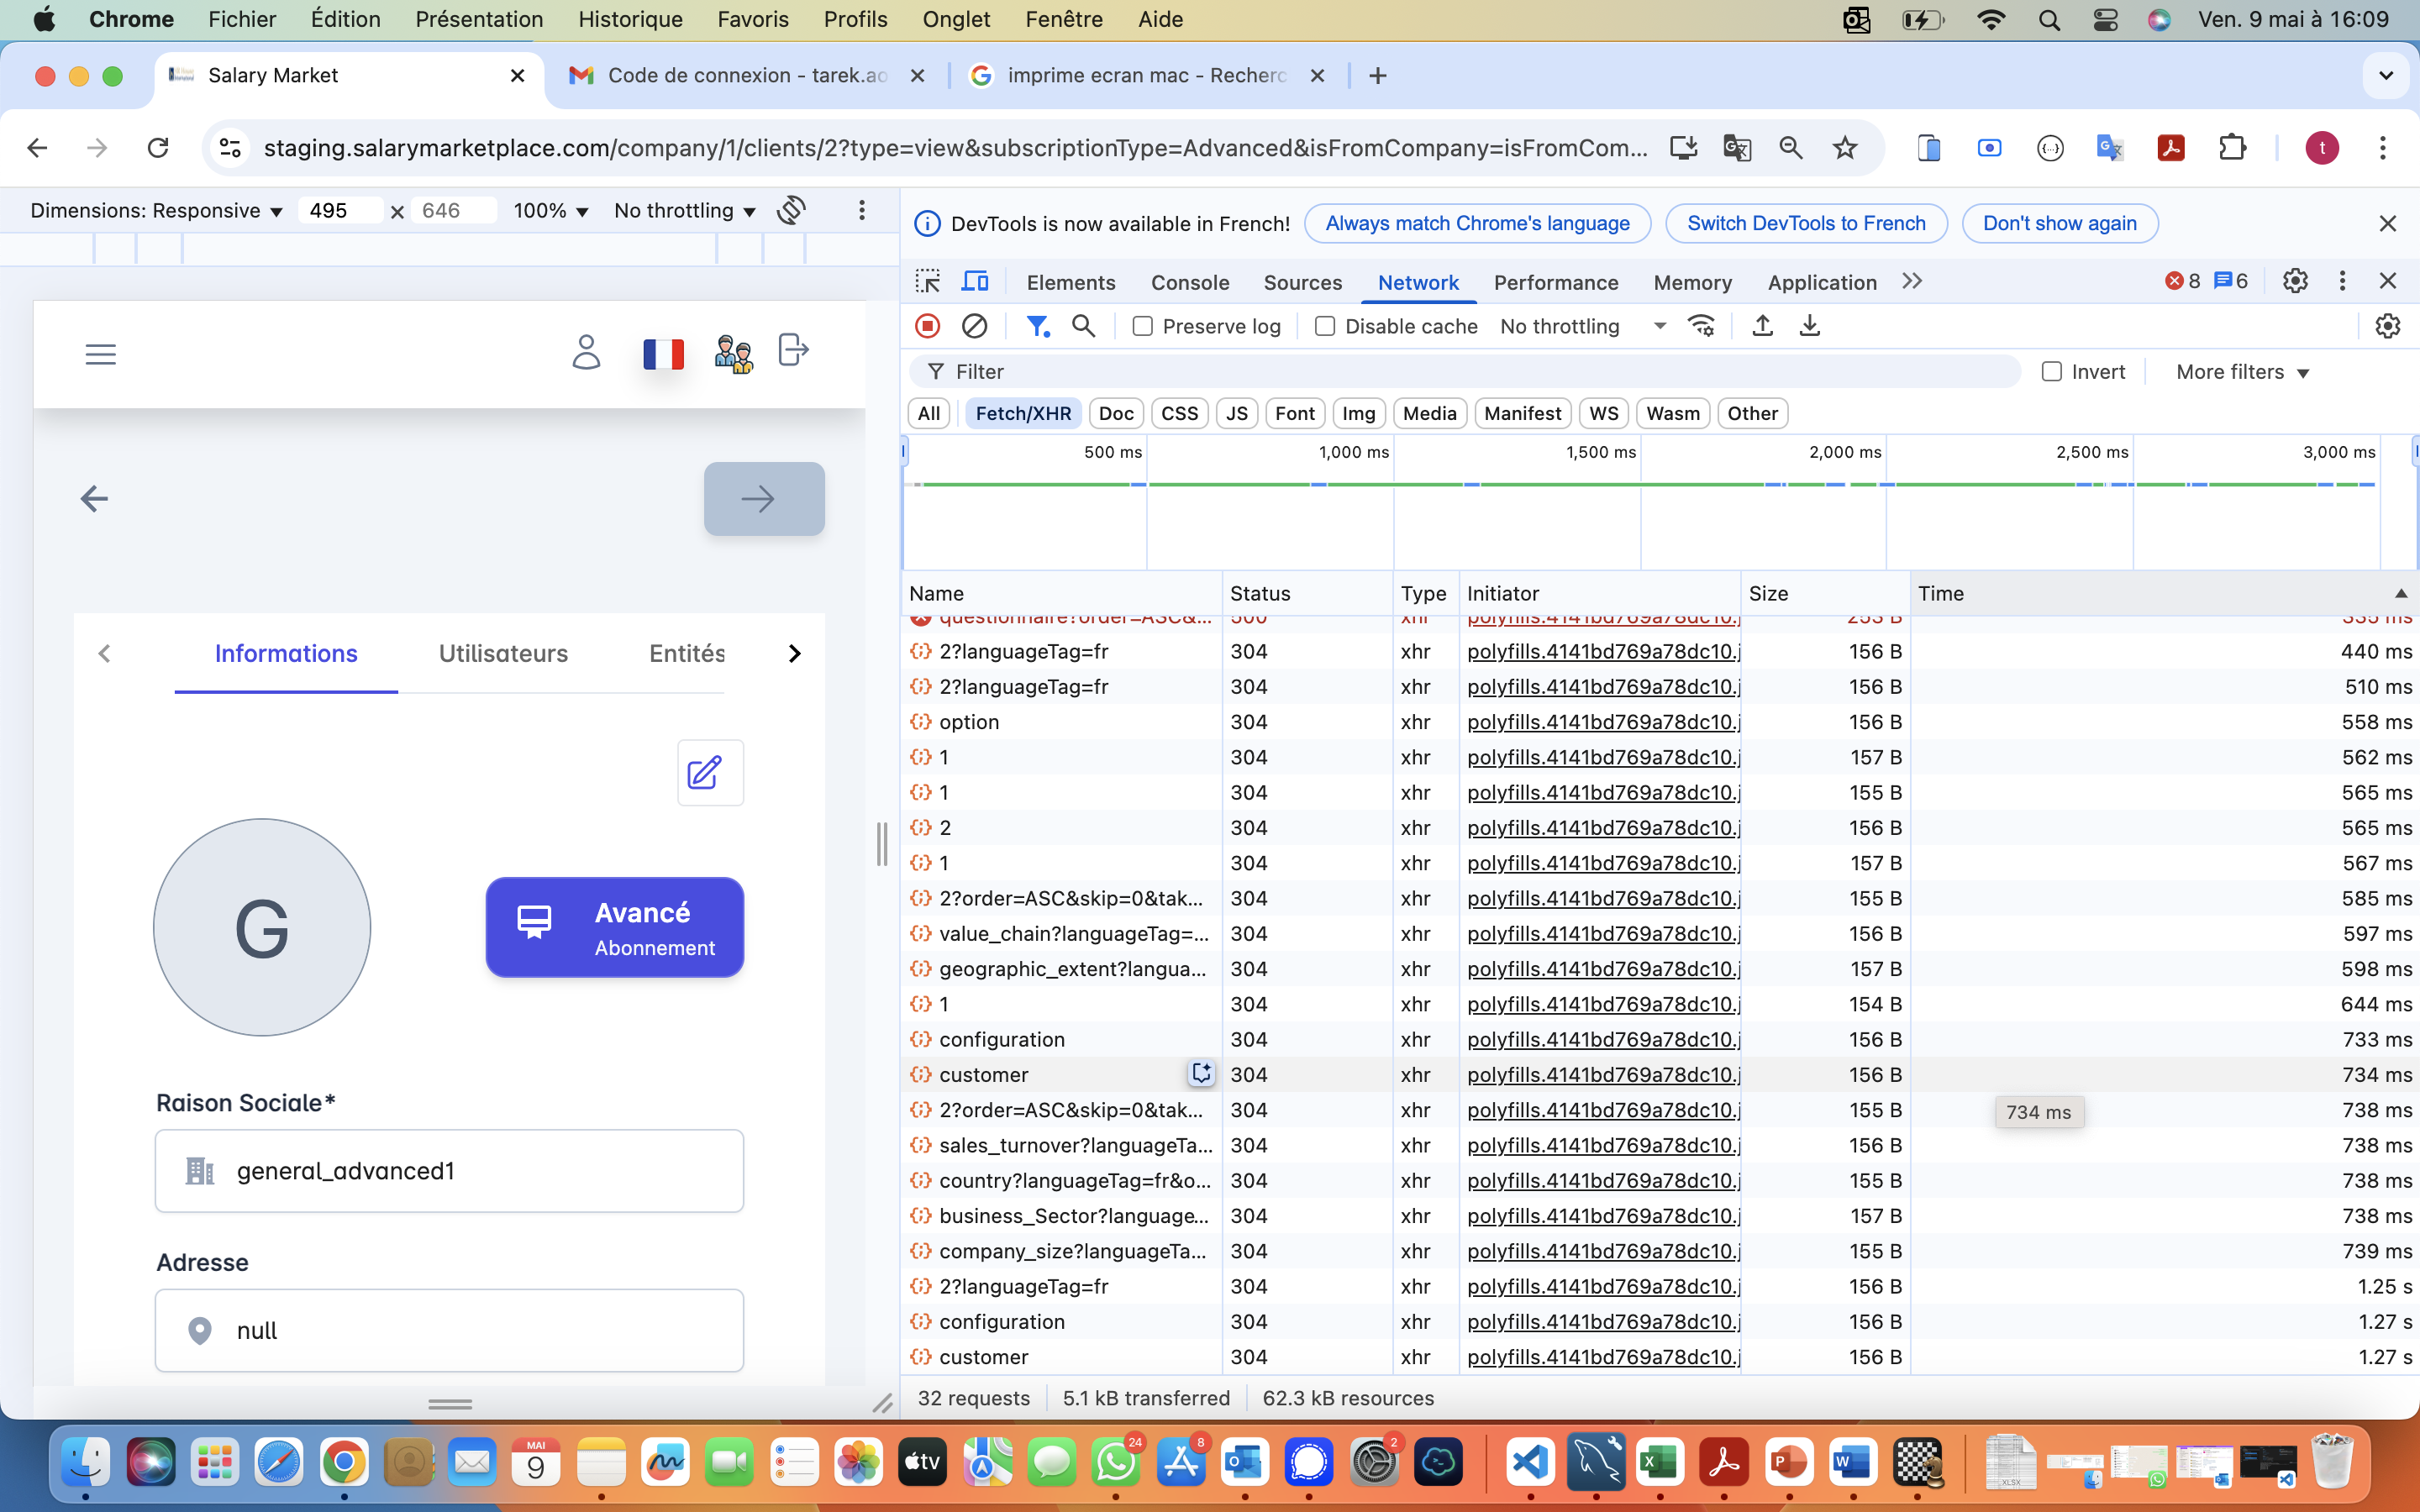This screenshot has height=1512, width=2420.
Task: Toggle device toolbar icon in DevTools
Action: 975,281
